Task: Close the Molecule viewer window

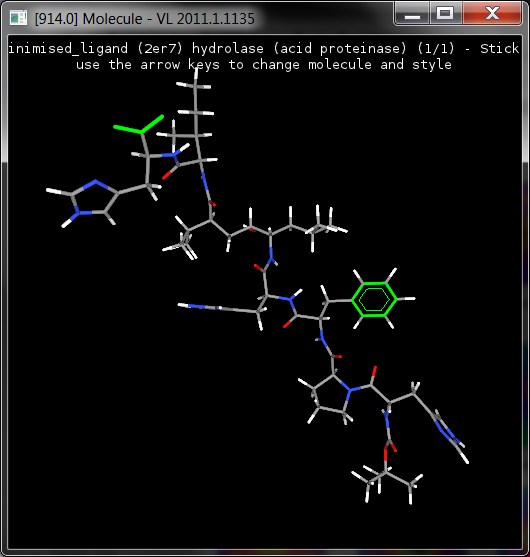Action: tap(492, 13)
